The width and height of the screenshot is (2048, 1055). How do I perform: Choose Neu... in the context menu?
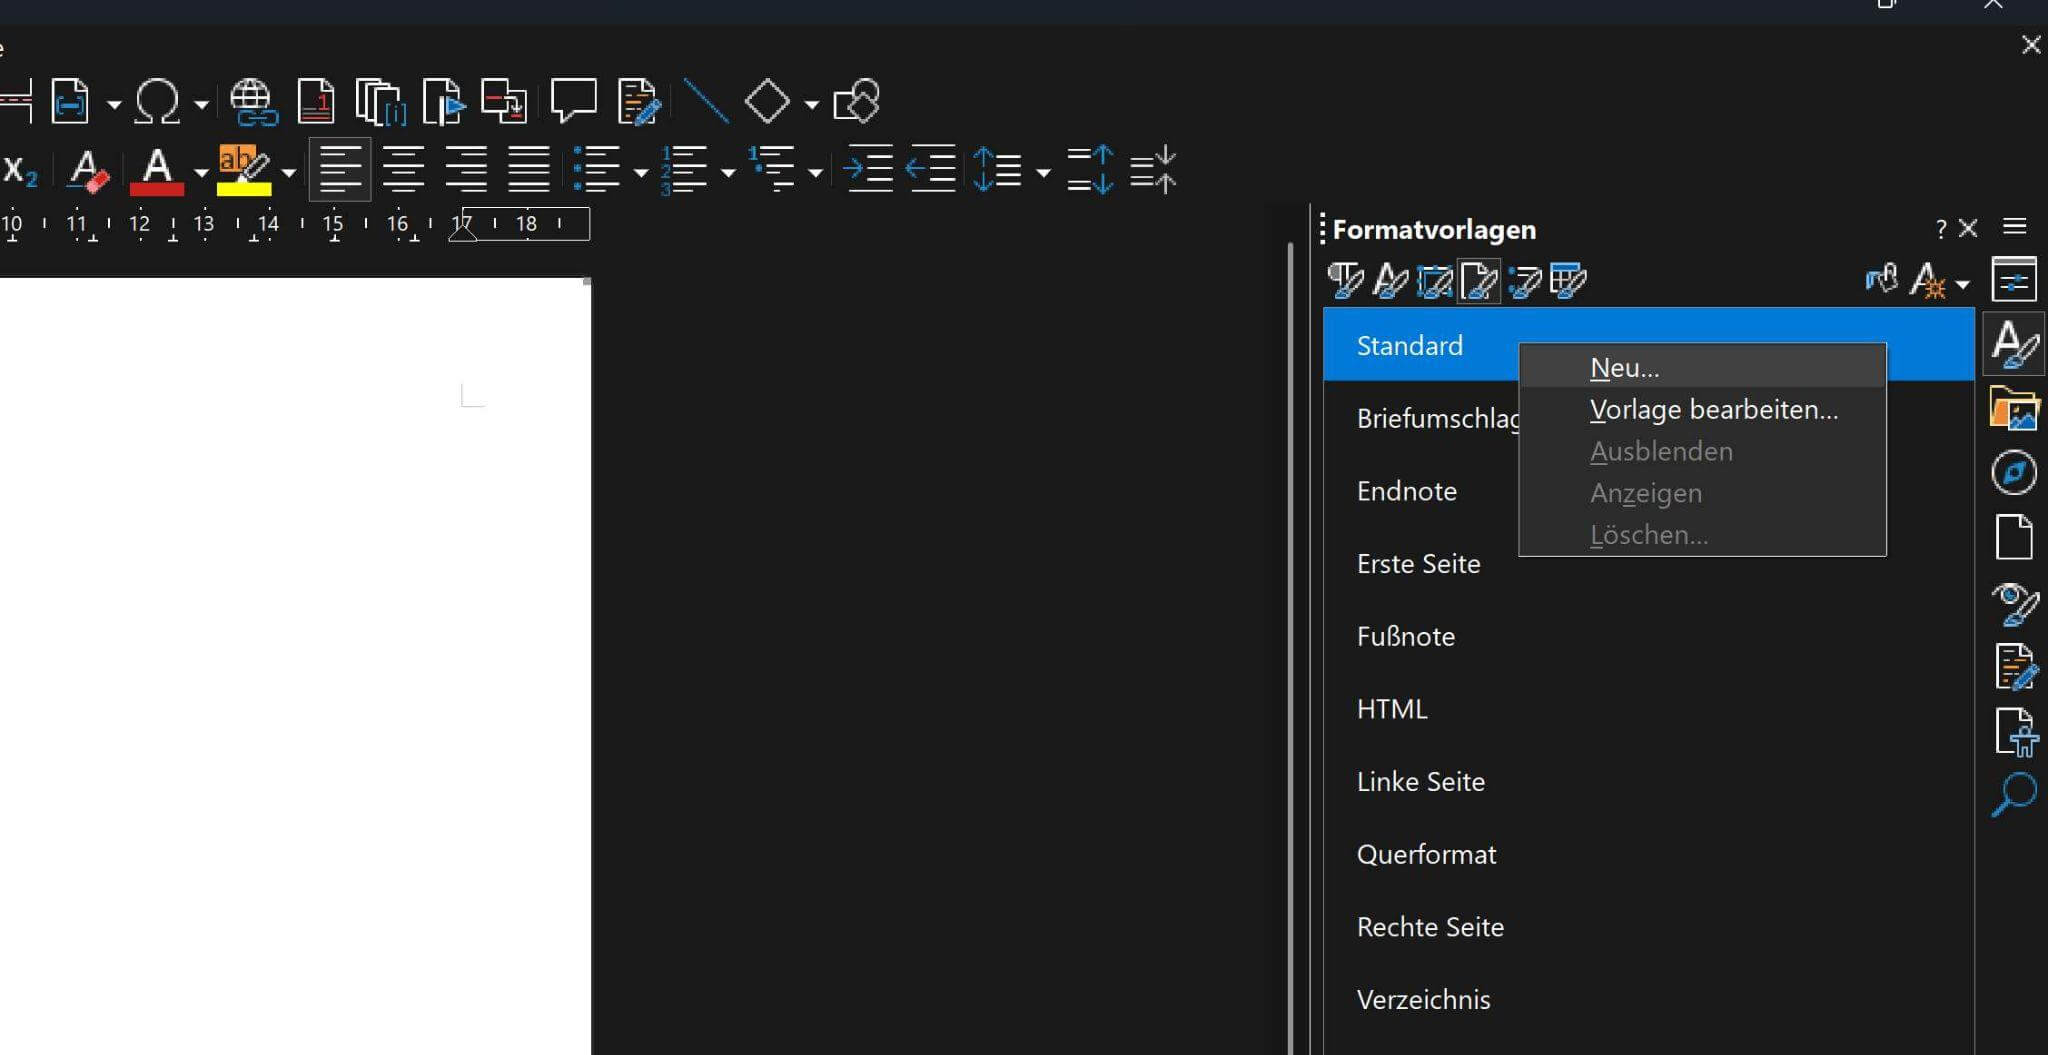pos(1624,368)
